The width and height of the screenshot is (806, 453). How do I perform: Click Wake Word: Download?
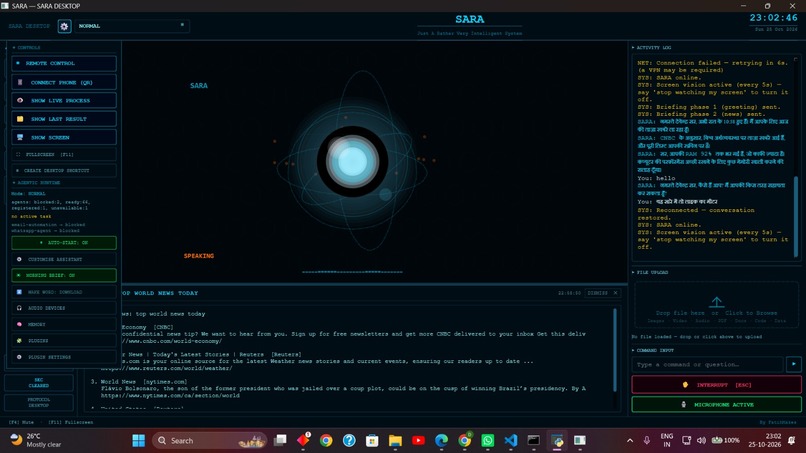64,292
